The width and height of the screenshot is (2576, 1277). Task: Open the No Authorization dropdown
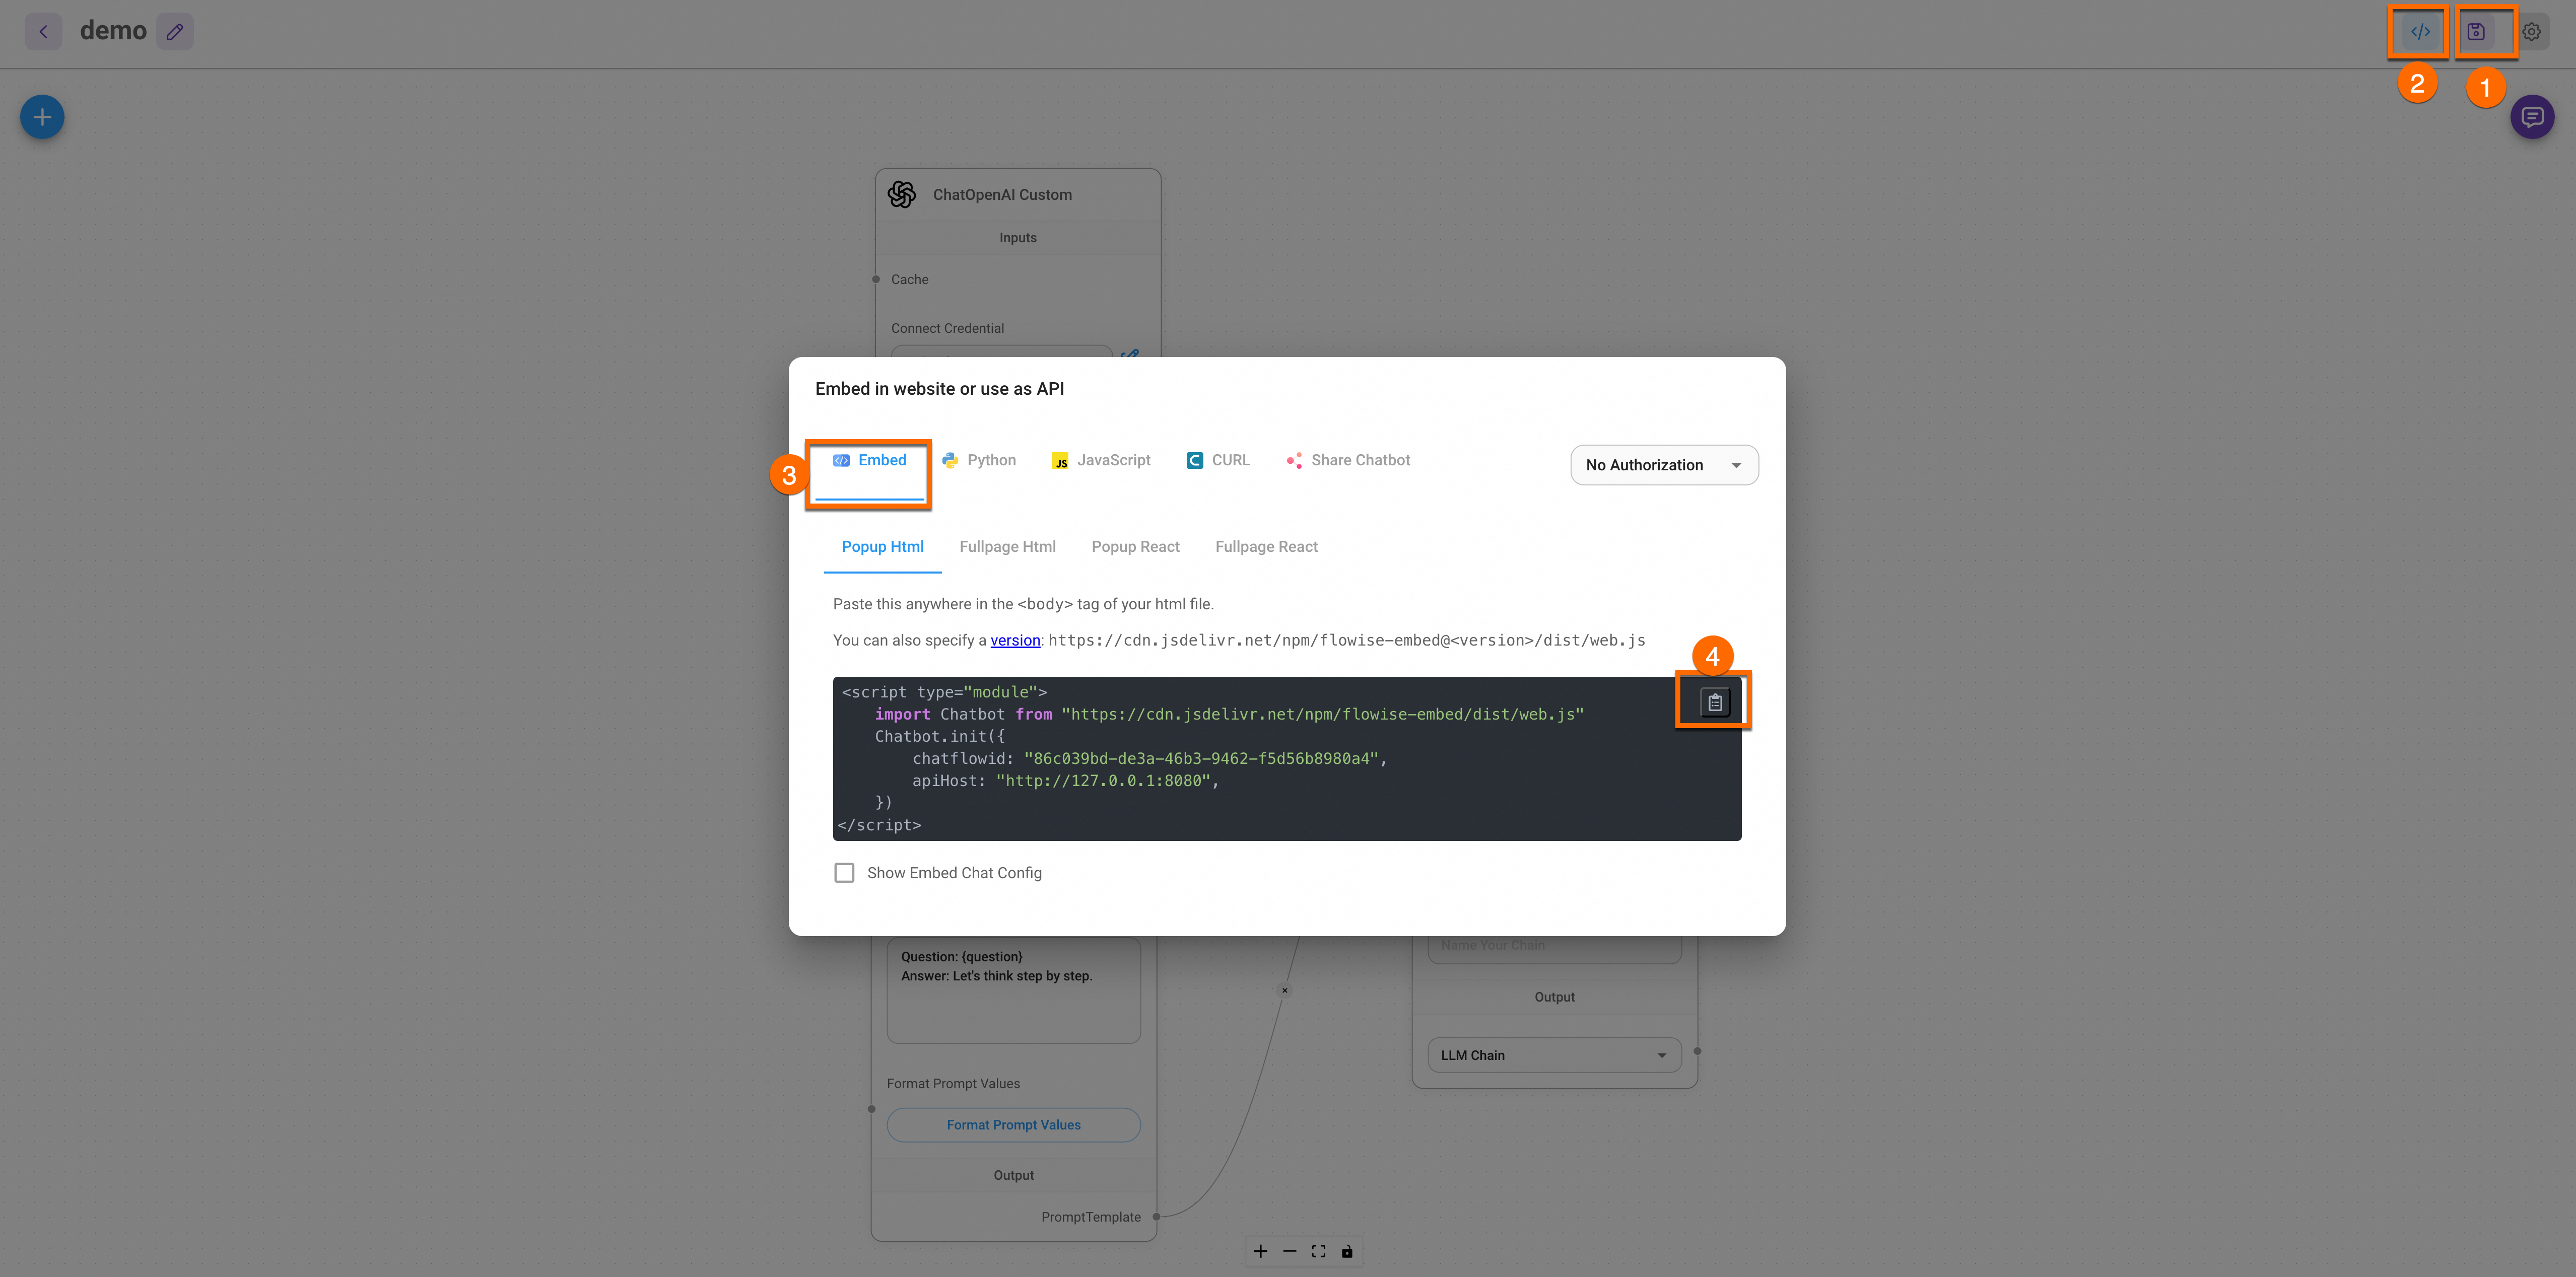1664,465
